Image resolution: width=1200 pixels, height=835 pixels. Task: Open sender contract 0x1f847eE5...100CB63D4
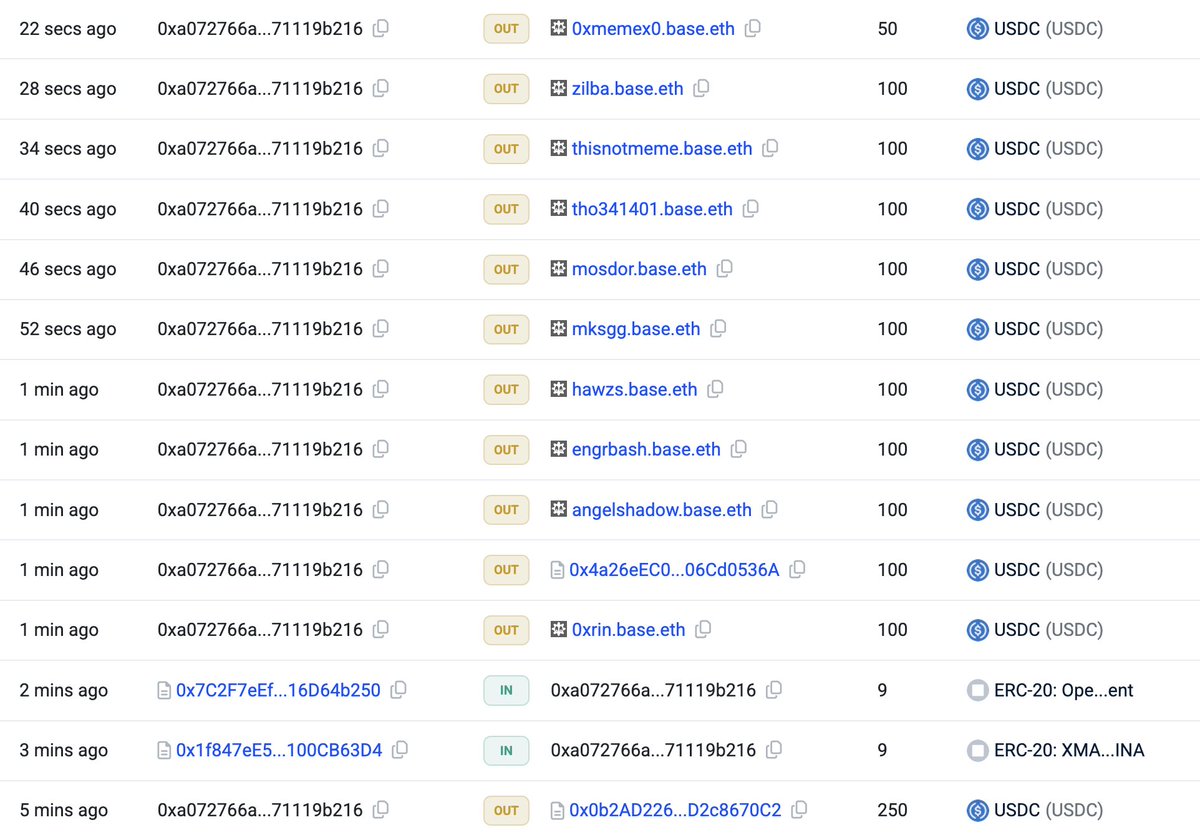point(279,750)
